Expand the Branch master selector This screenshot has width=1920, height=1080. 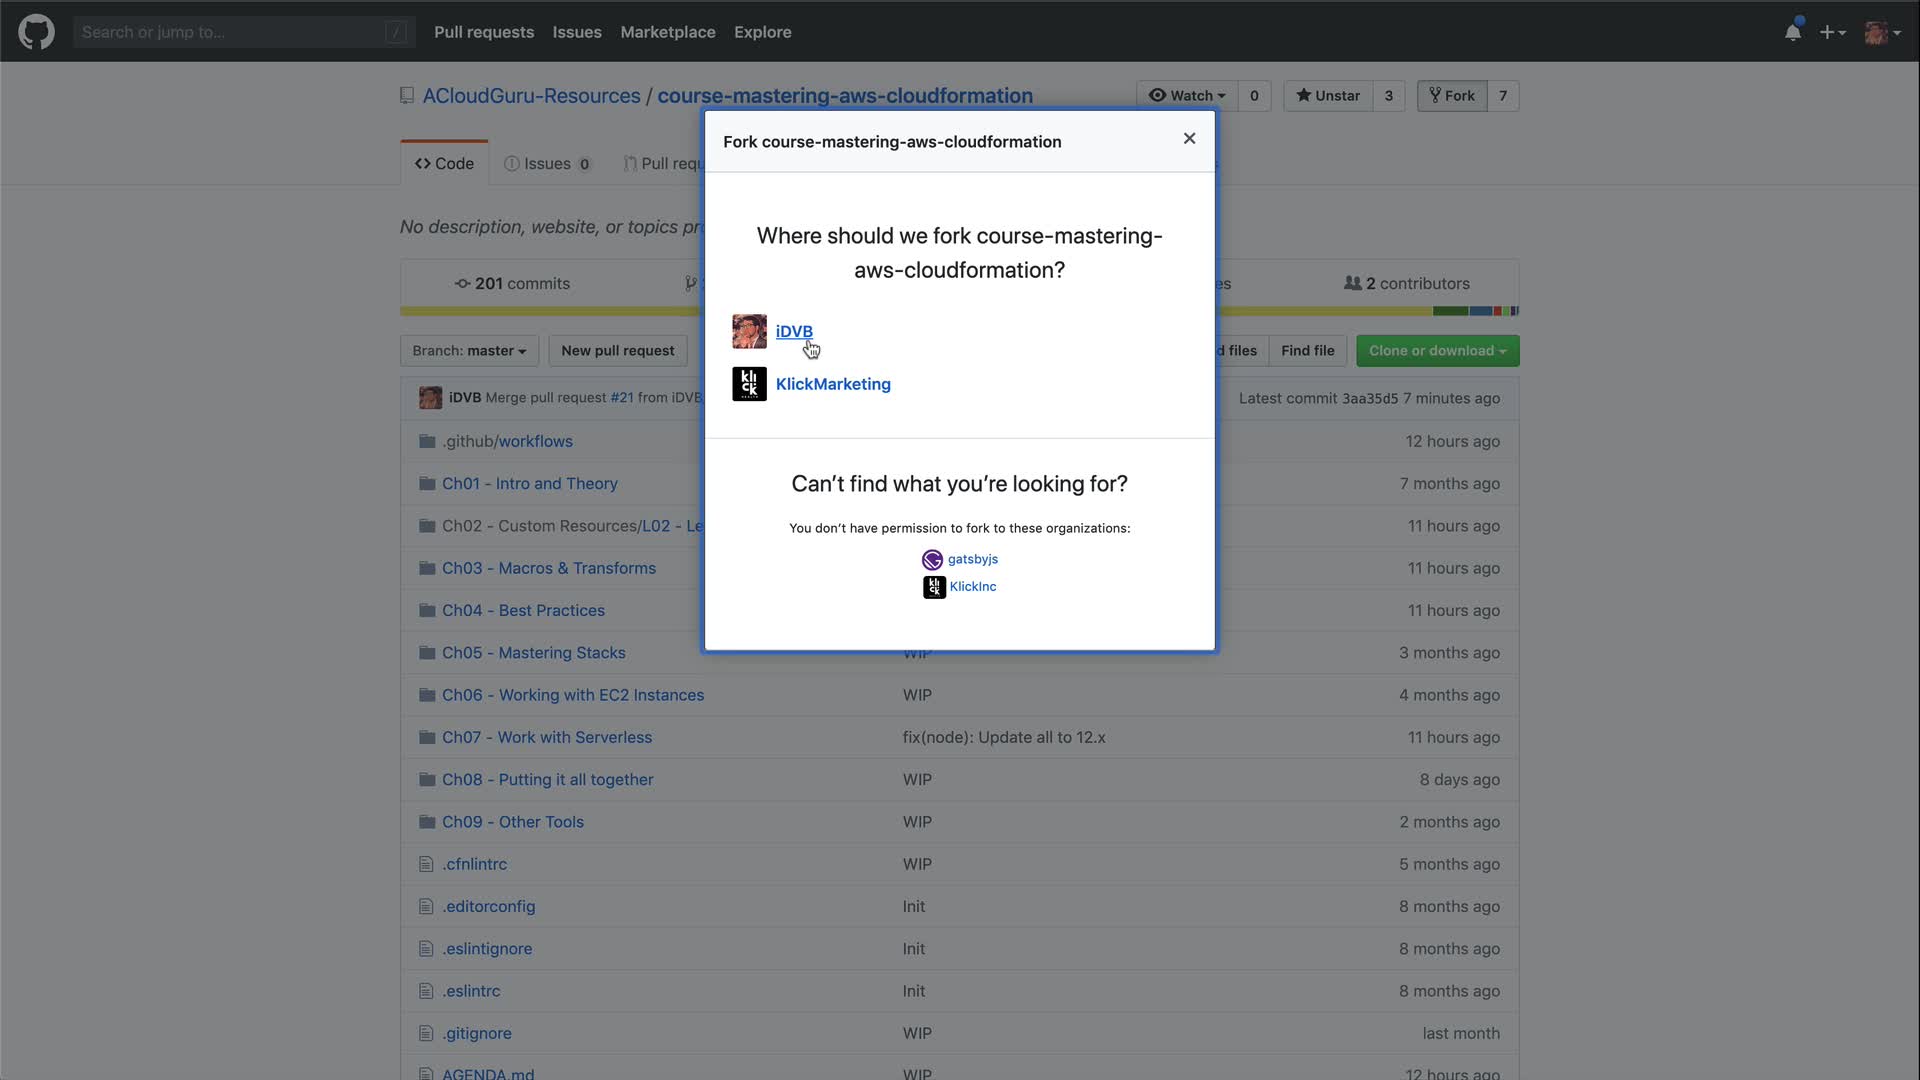point(469,351)
